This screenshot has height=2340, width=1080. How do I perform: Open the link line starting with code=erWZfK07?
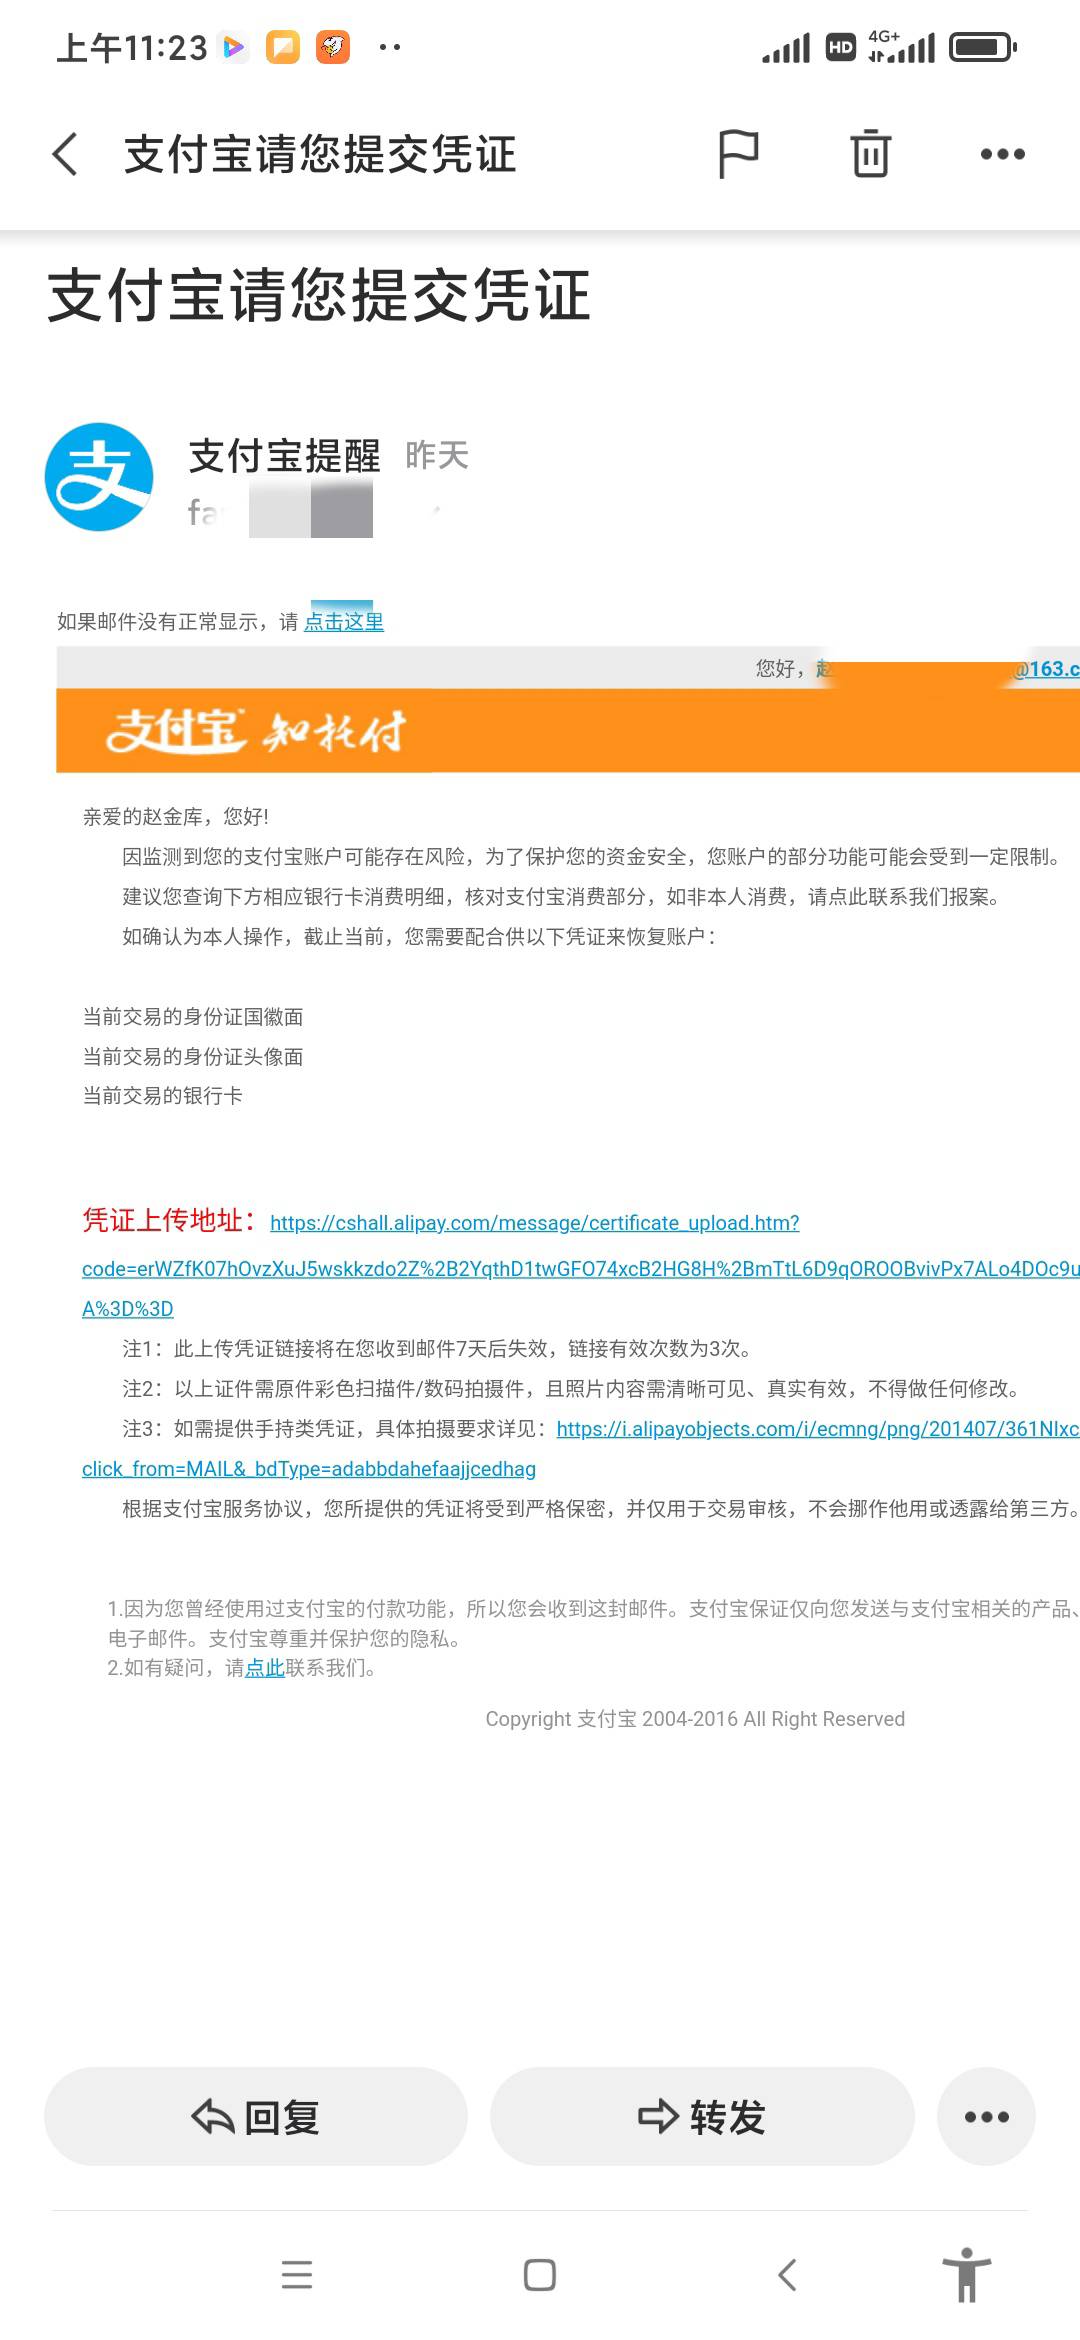(x=581, y=1269)
